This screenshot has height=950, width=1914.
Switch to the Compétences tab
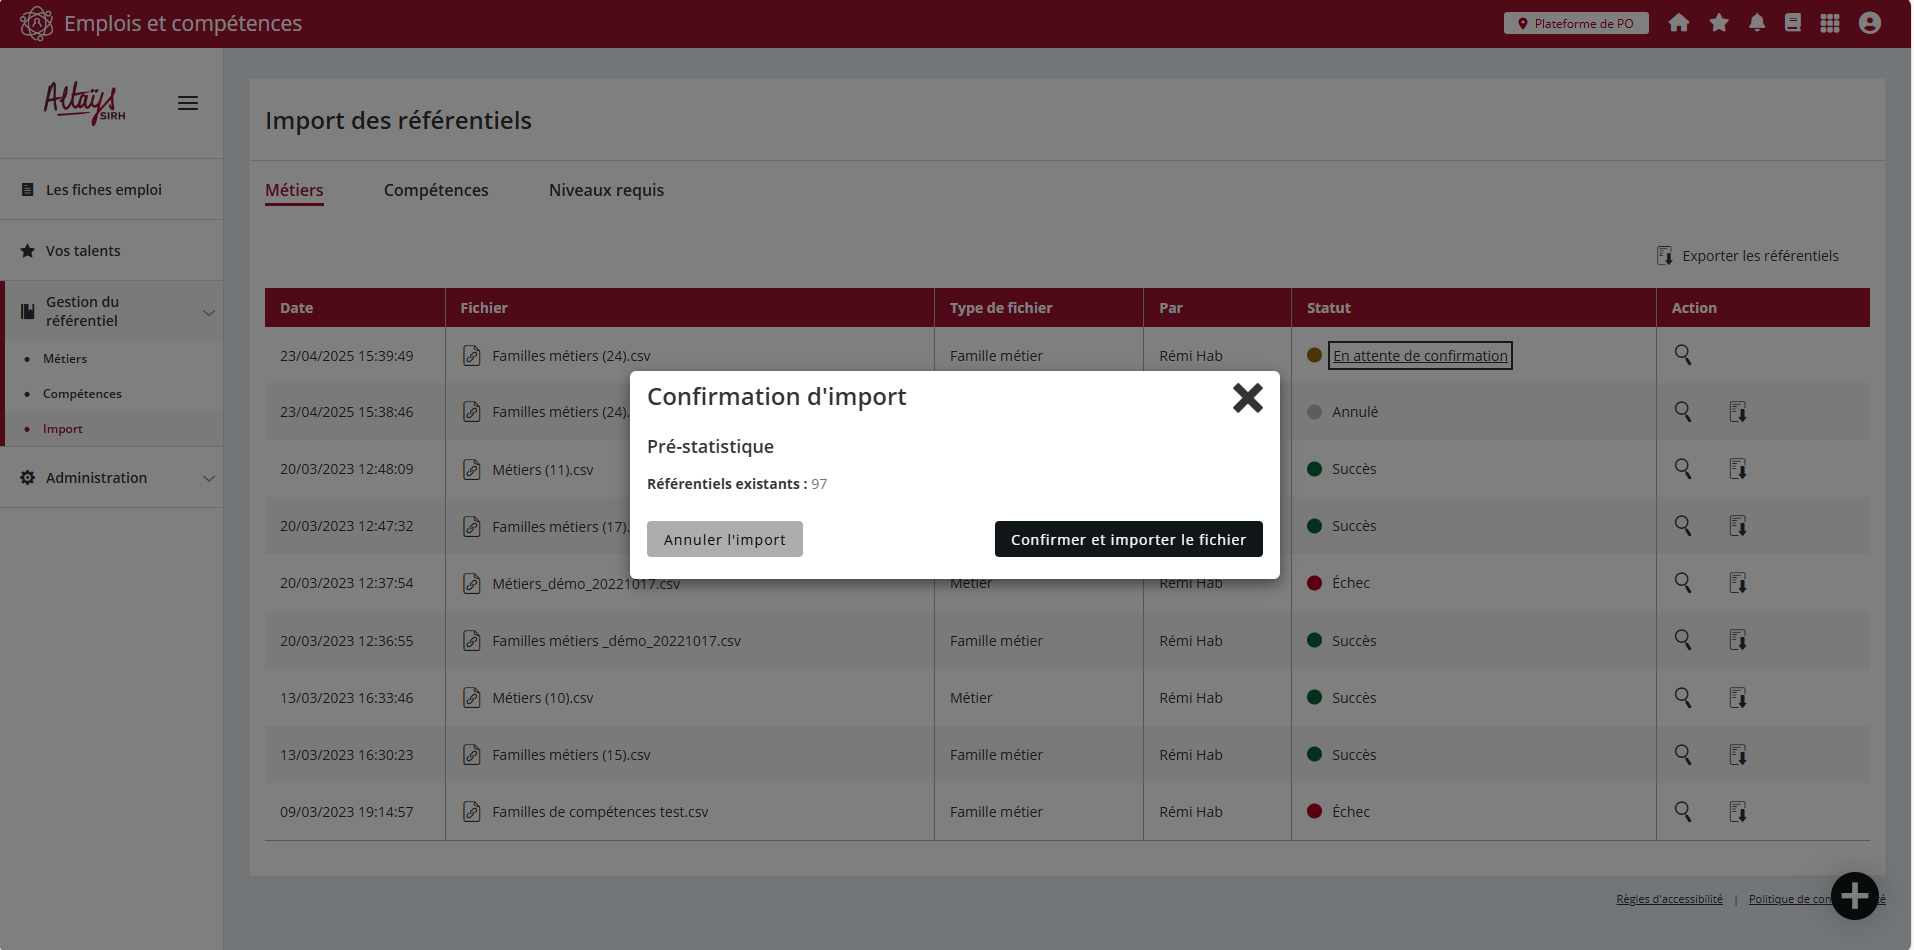point(436,190)
